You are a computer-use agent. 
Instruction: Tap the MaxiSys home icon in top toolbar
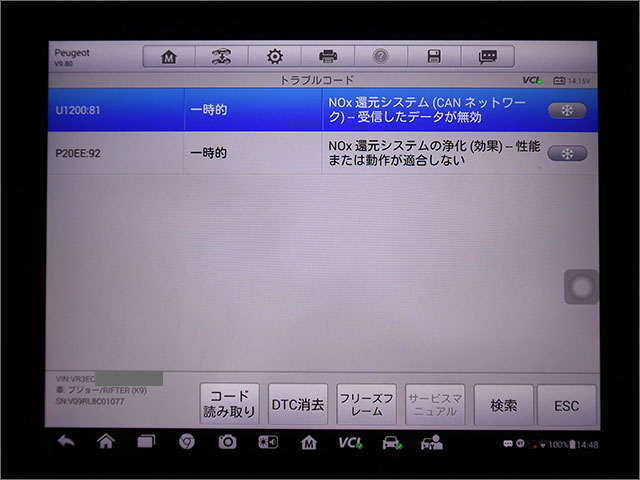(x=169, y=56)
